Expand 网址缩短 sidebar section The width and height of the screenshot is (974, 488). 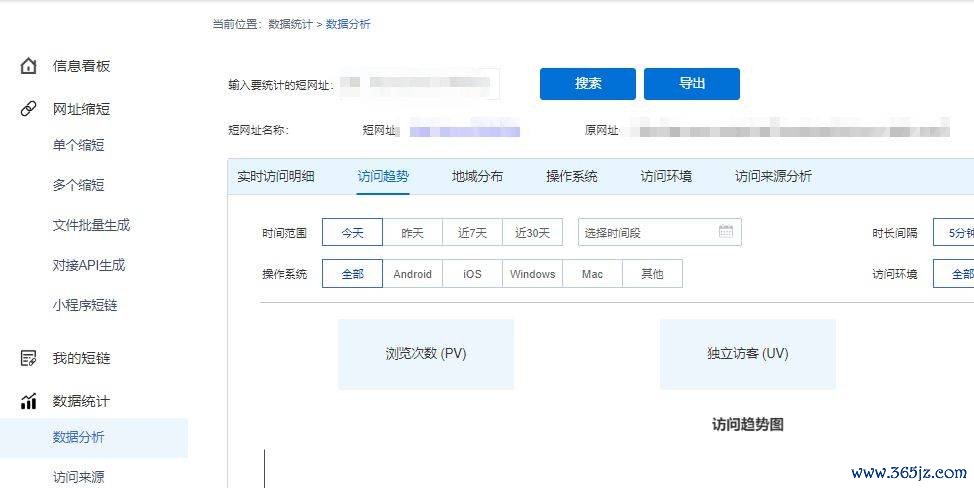81,109
